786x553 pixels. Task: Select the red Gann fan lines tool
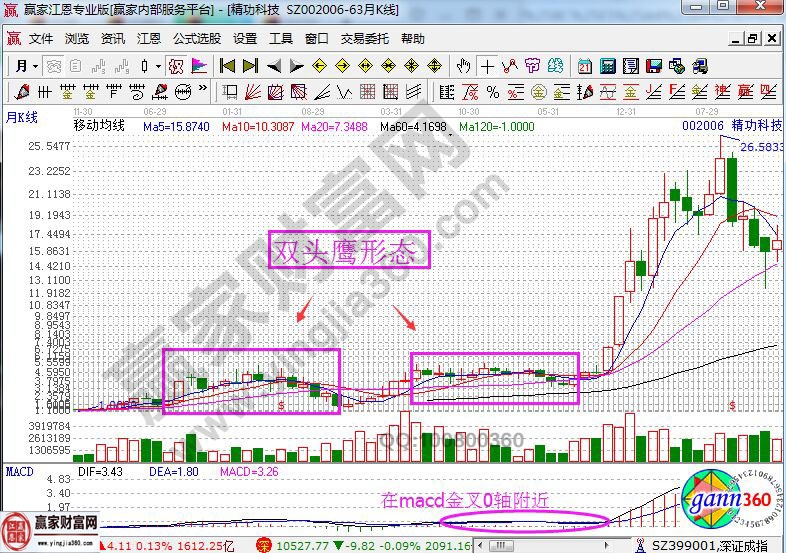coord(253,92)
